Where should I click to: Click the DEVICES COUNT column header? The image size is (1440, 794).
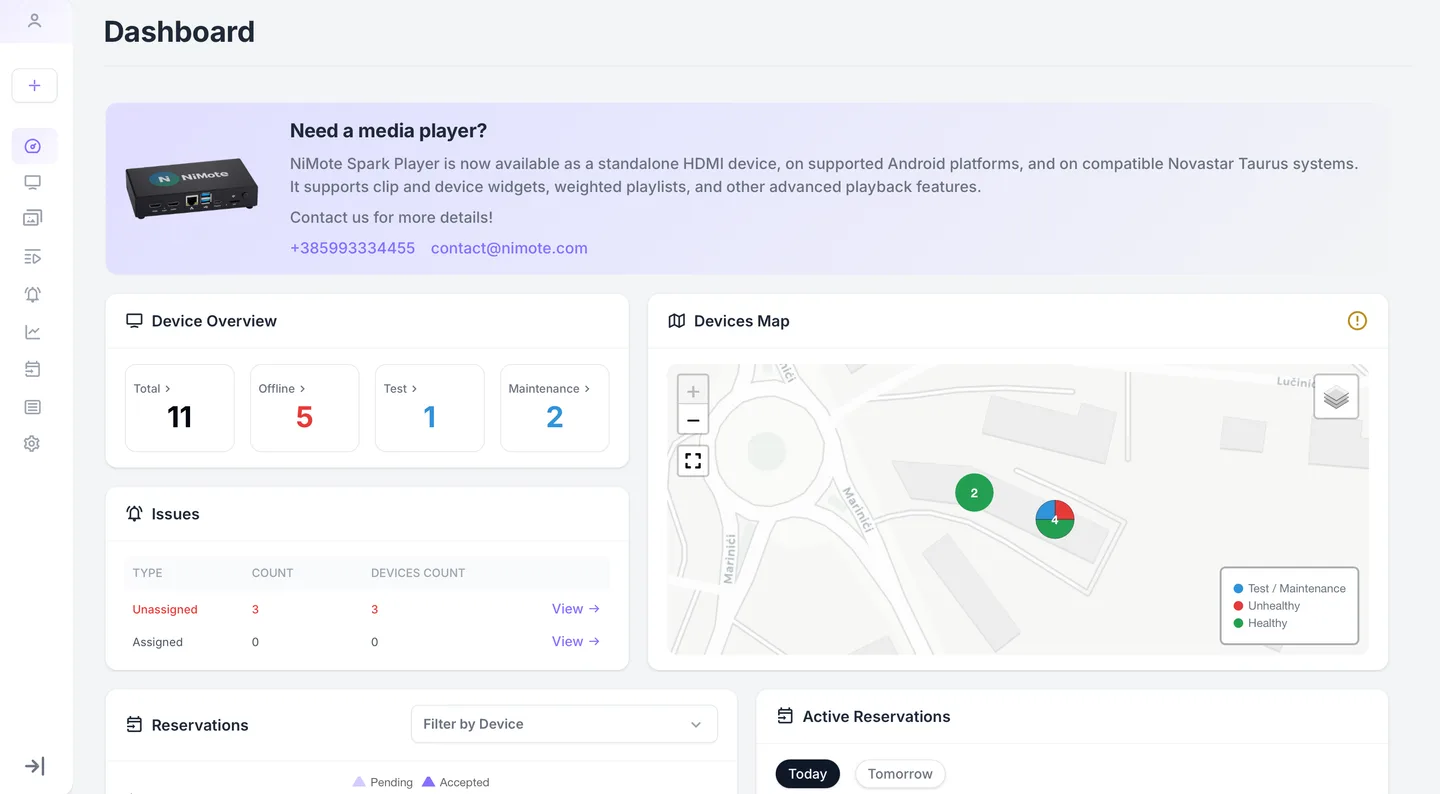(418, 573)
